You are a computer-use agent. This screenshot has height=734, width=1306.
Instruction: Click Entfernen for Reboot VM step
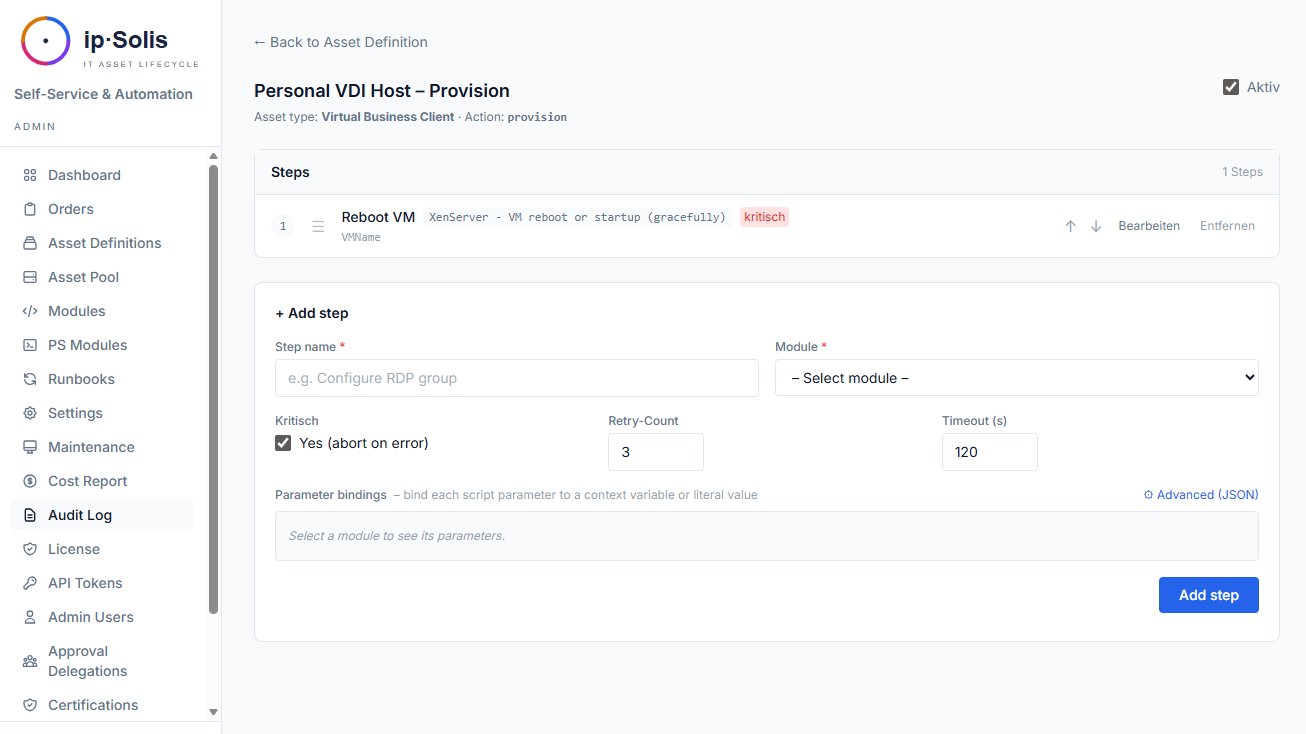click(1227, 226)
